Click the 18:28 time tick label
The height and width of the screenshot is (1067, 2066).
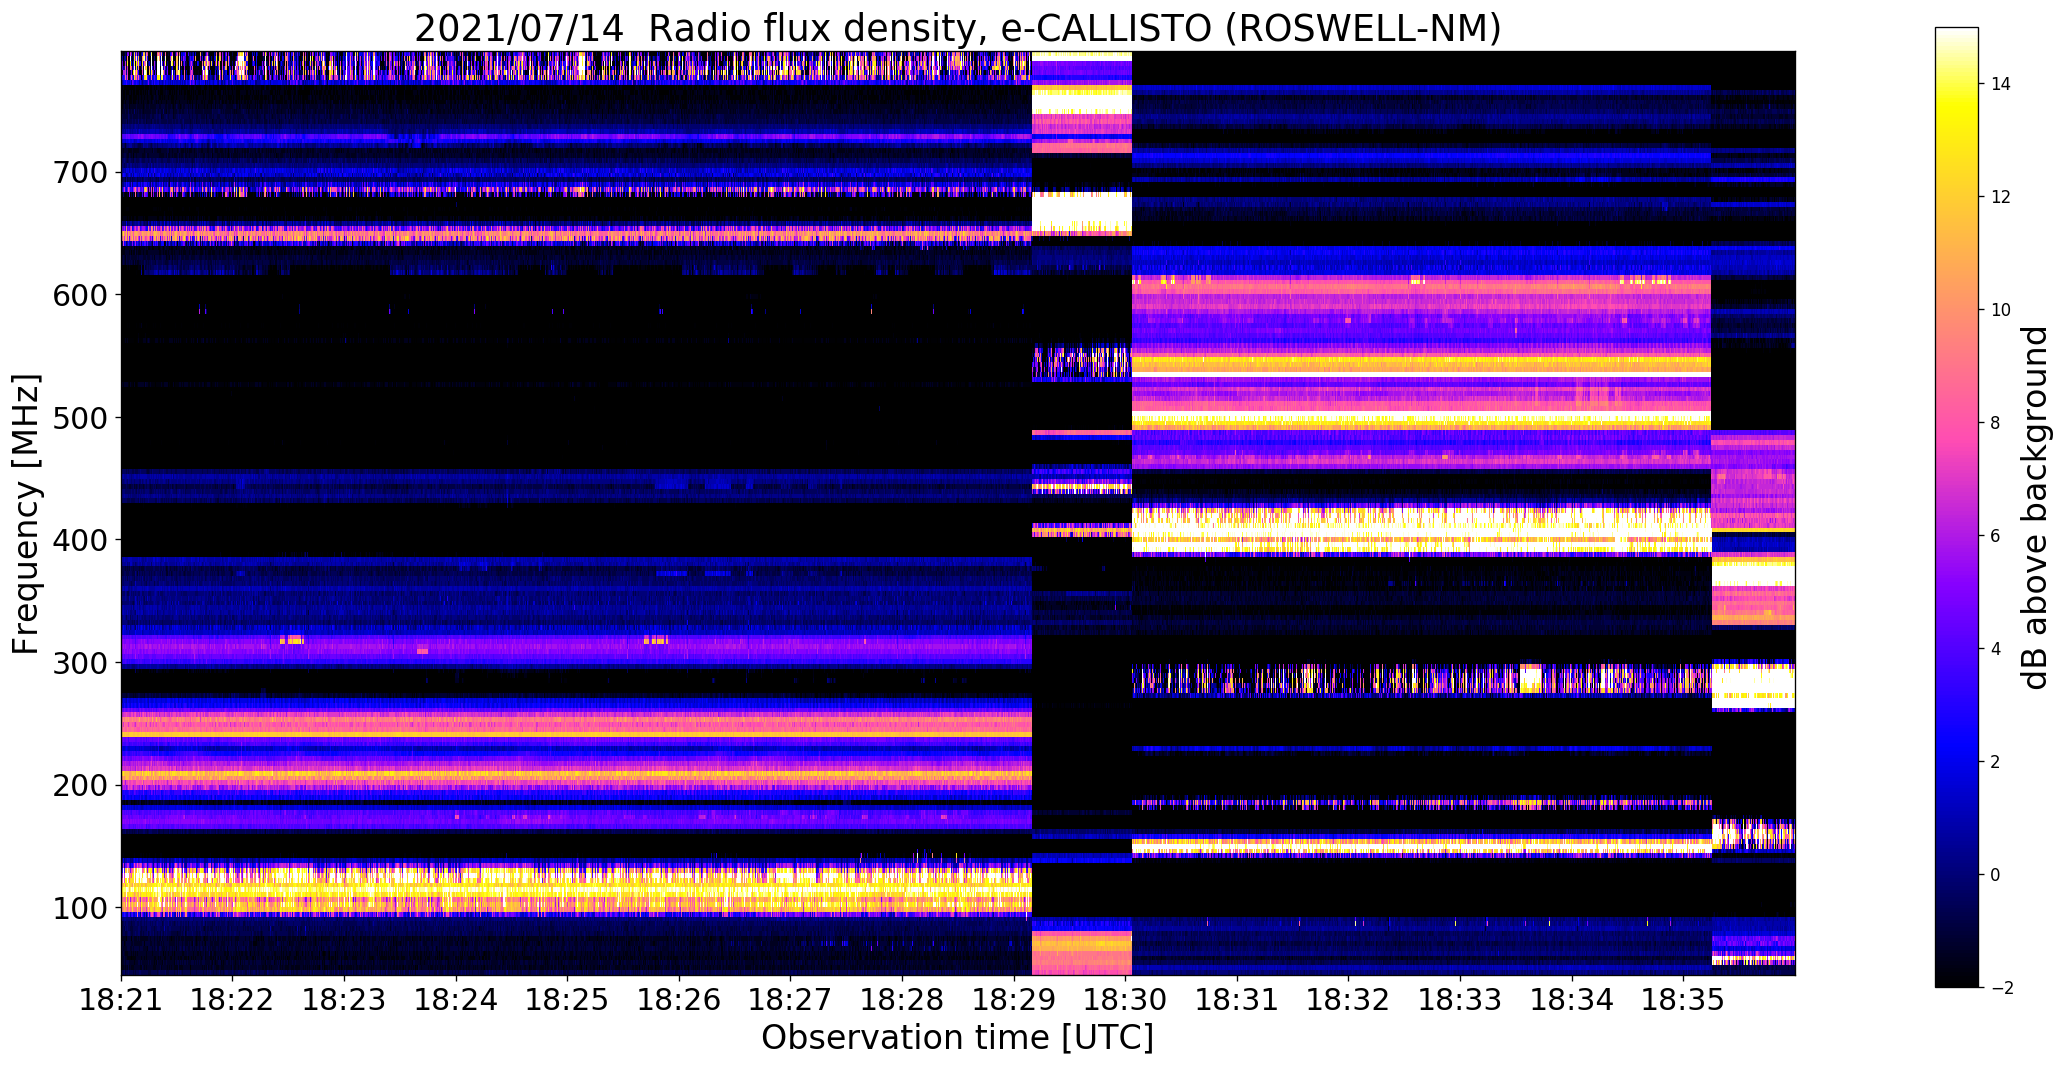tap(903, 1000)
